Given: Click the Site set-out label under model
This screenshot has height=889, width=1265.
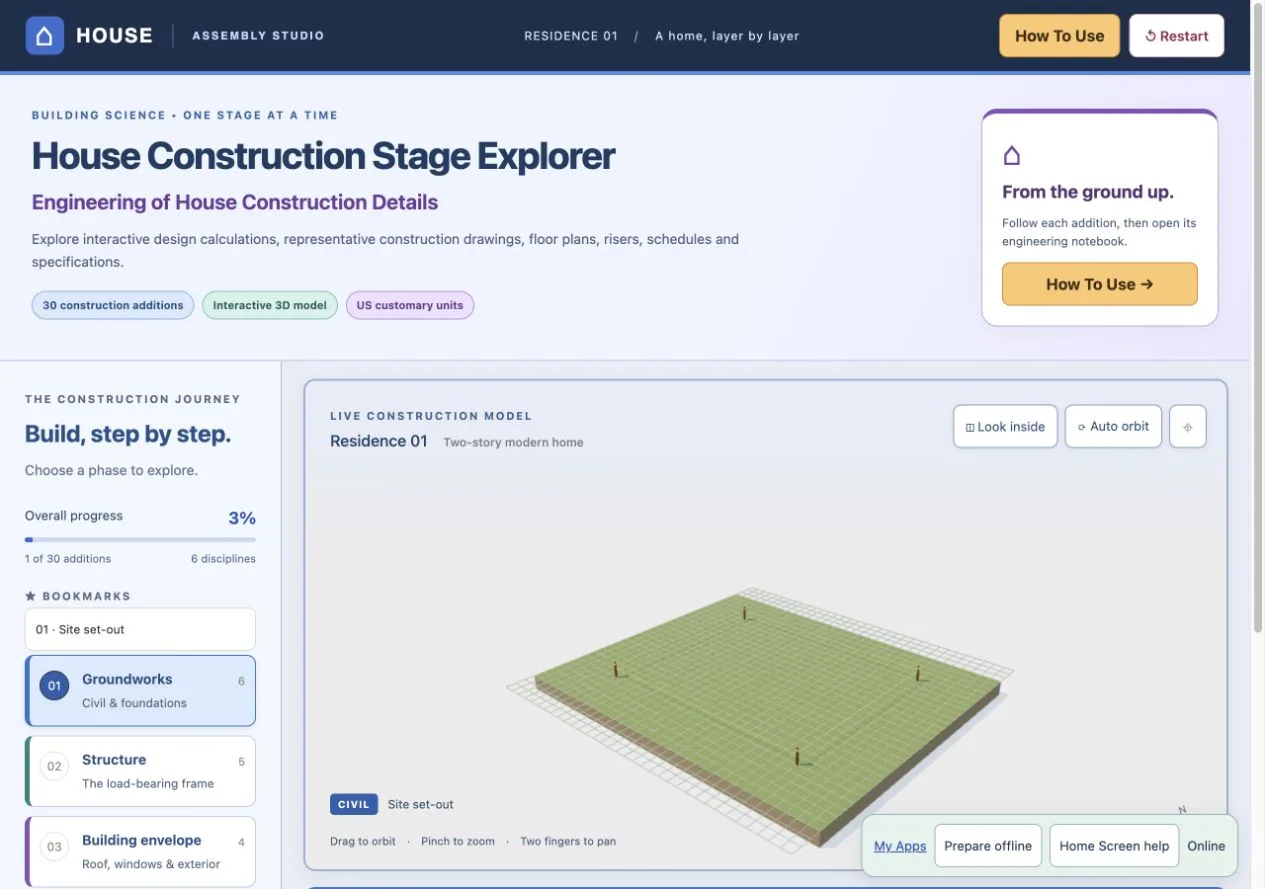Looking at the screenshot, I should click(x=421, y=804).
